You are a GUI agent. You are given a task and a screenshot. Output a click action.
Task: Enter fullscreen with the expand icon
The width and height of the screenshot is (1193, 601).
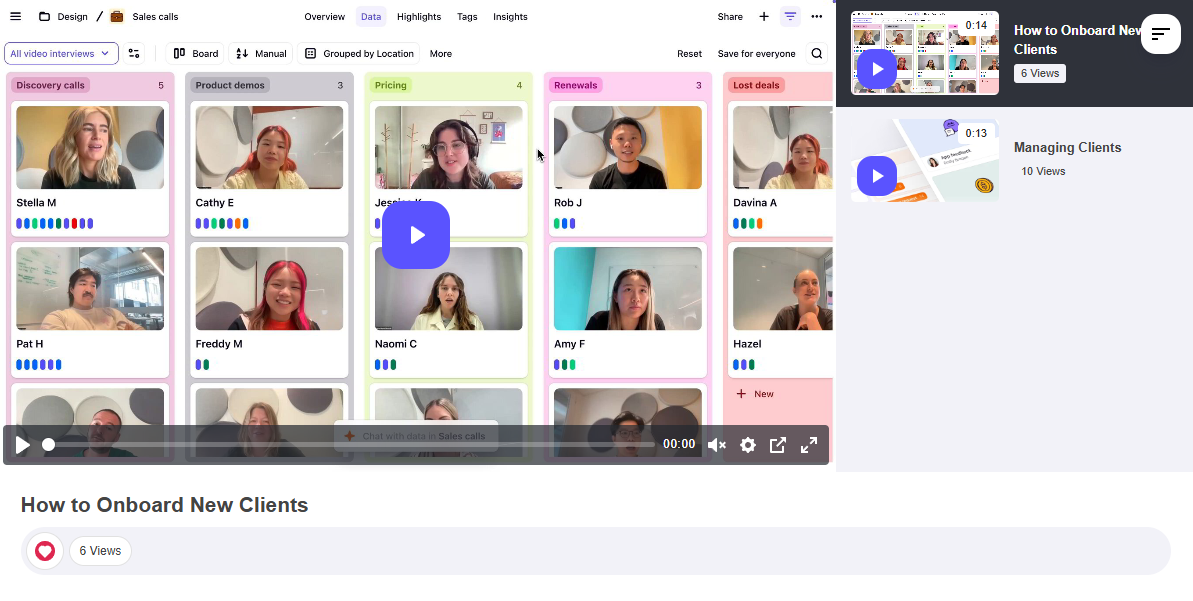809,445
